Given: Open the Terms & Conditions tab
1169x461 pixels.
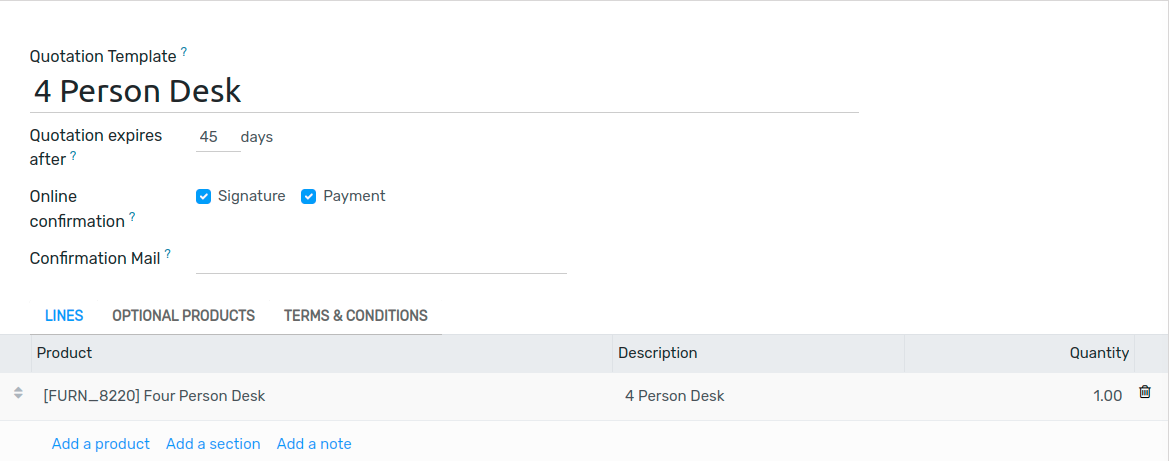Looking at the screenshot, I should (355, 316).
